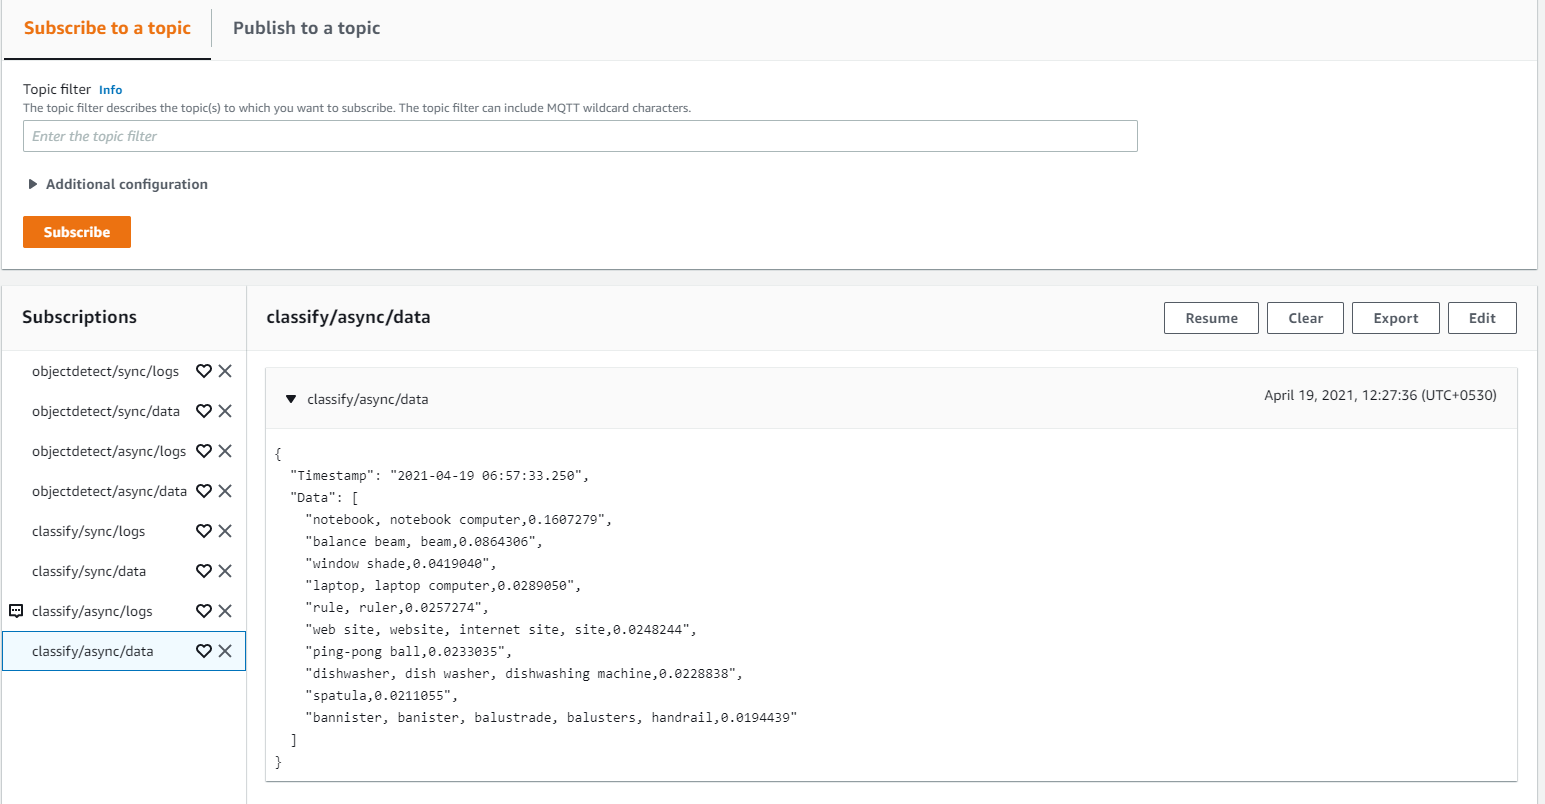Favorite the objectdetect/sync/logs subscription heart icon

tap(203, 371)
